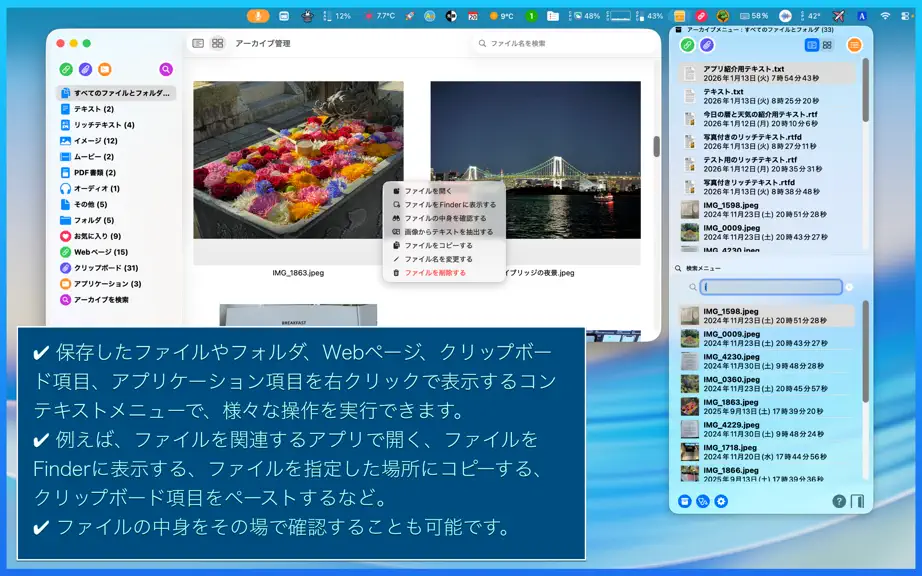The image size is (922, 576).
Task: Select 今日の暦と天気の紹介用テキスト.rtf in the archive list
Action: 767,119
